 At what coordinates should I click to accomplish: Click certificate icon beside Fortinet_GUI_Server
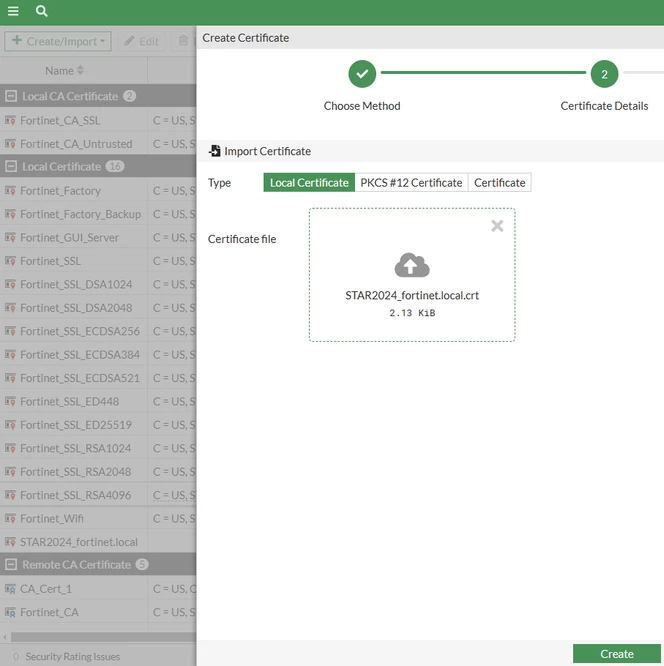[x=10, y=237]
